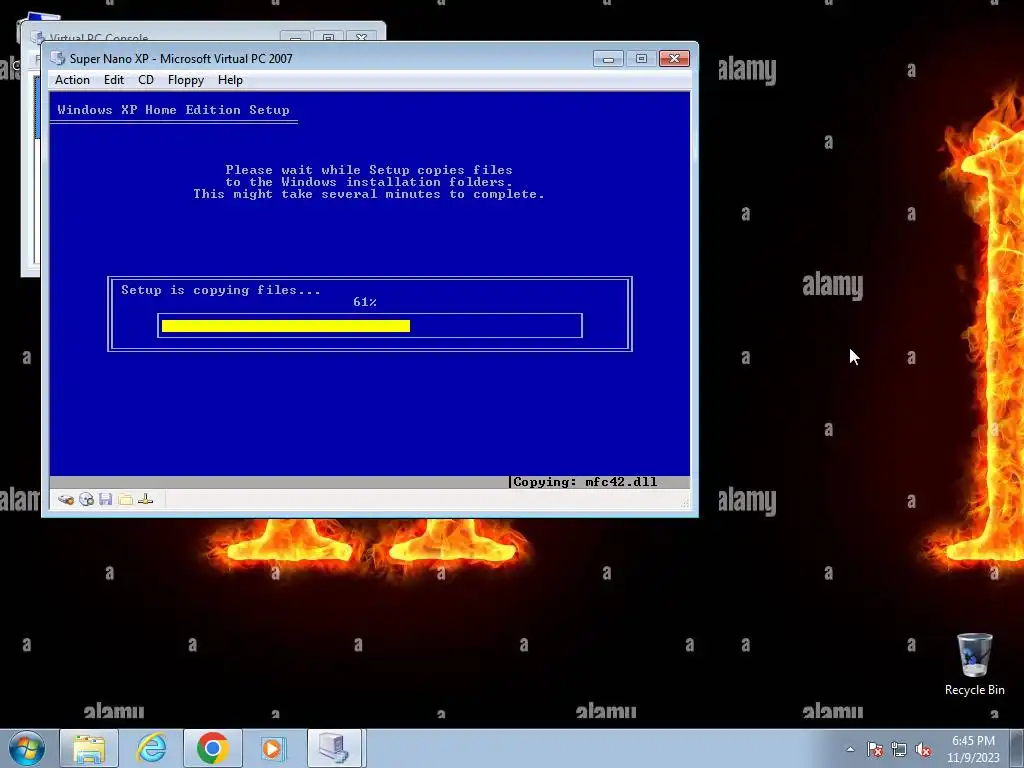1024x768 pixels.
Task: Click 'Windows XP Home Edition Setup' heading
Action: pos(173,110)
